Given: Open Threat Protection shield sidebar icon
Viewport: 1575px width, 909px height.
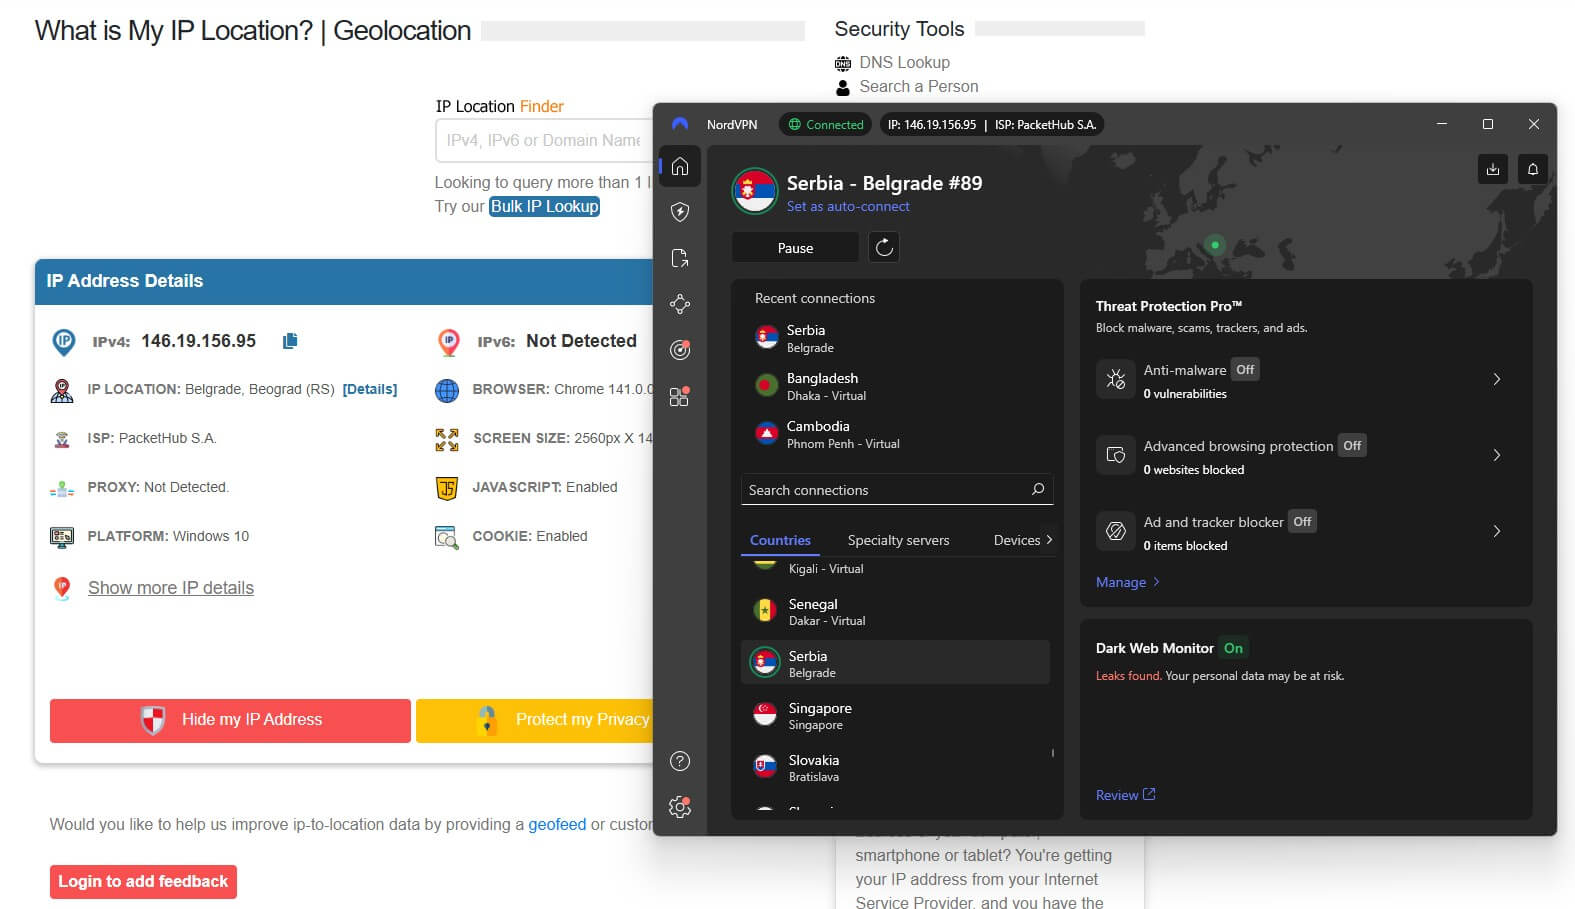Looking at the screenshot, I should point(680,212).
